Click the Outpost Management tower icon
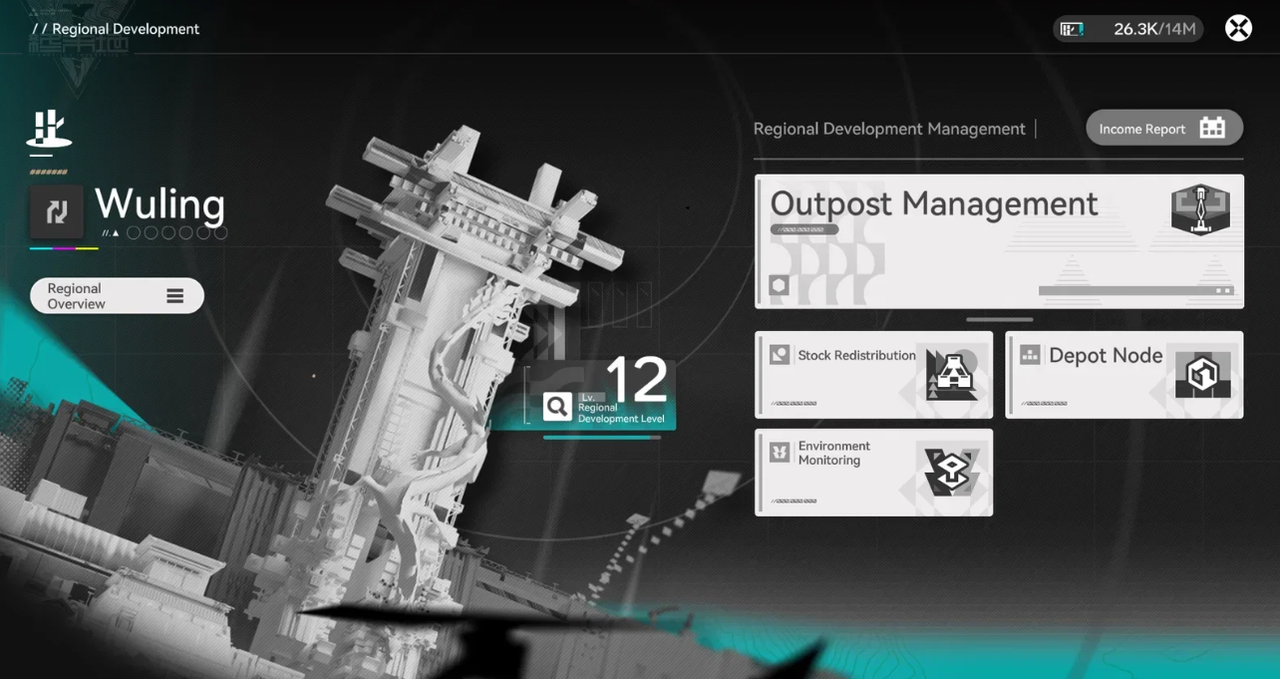The image size is (1280, 679). (x=1200, y=210)
